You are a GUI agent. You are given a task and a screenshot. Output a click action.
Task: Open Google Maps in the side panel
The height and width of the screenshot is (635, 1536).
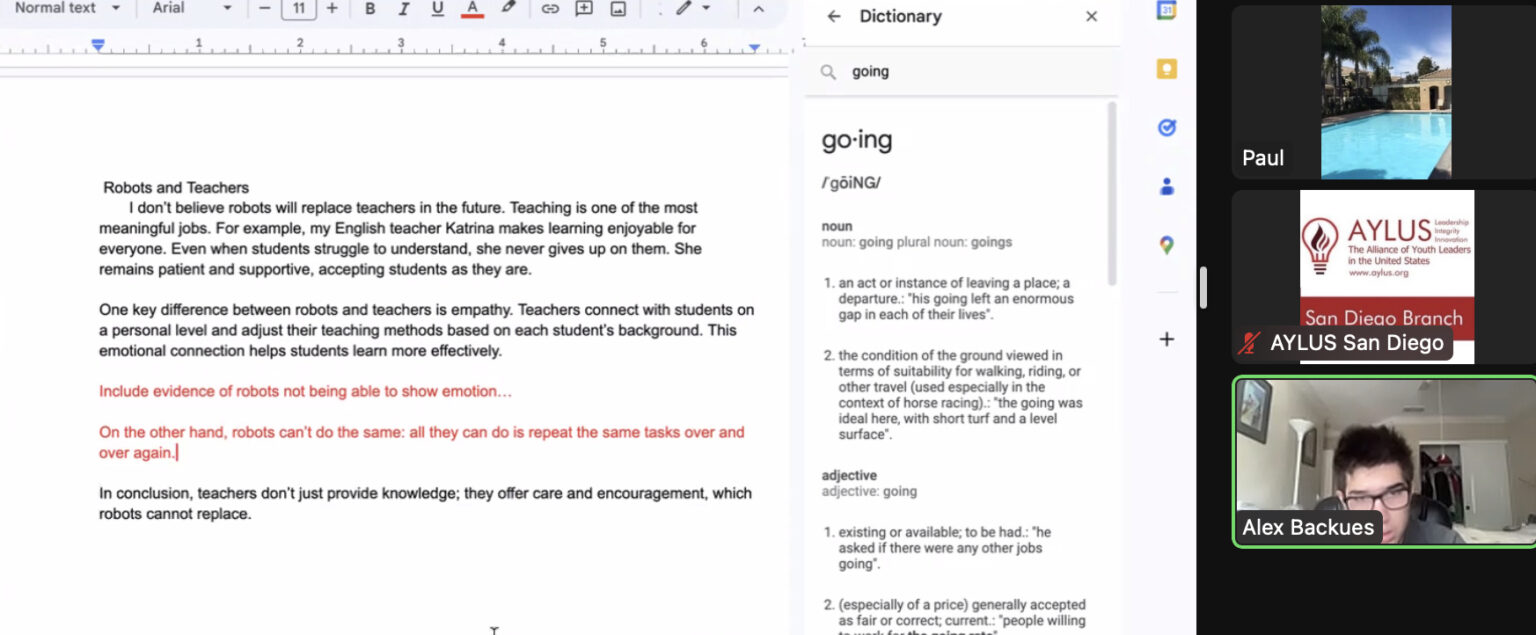pyautogui.click(x=1166, y=245)
